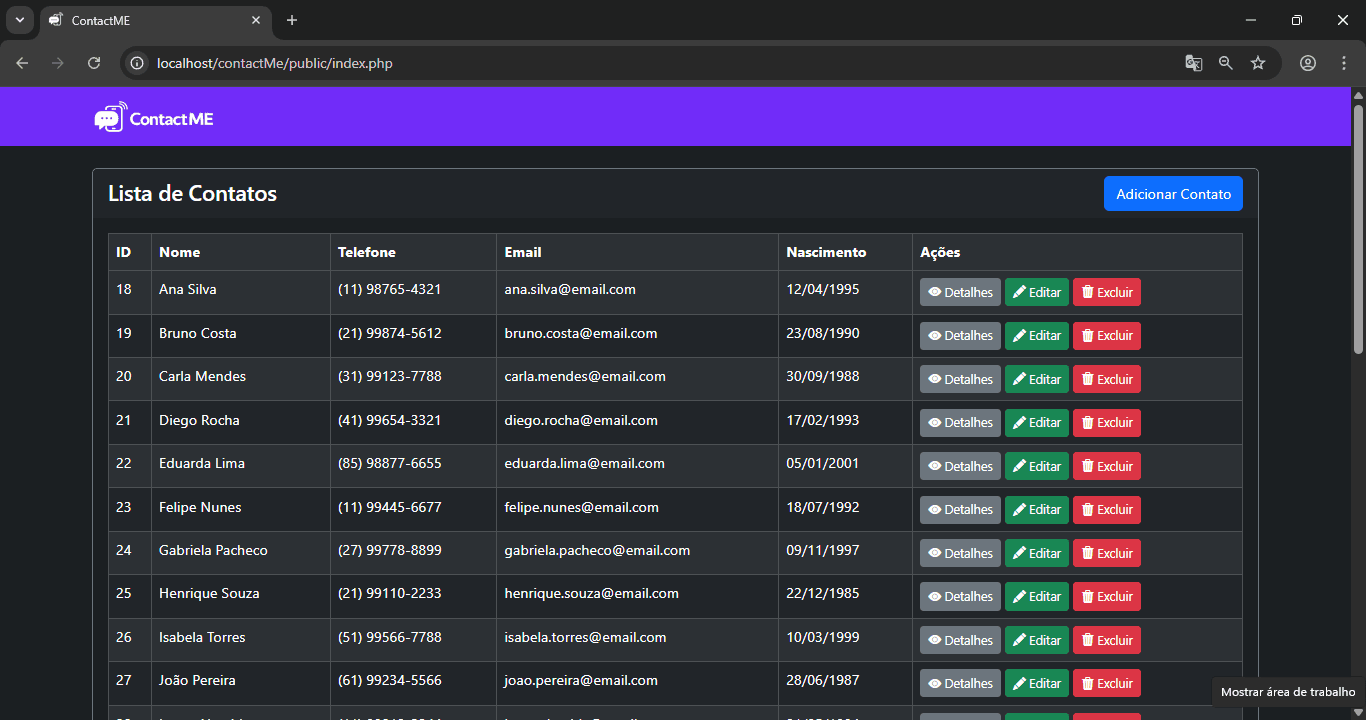Click the ContactME logo in the header
The image size is (1366, 720).
coord(154,118)
